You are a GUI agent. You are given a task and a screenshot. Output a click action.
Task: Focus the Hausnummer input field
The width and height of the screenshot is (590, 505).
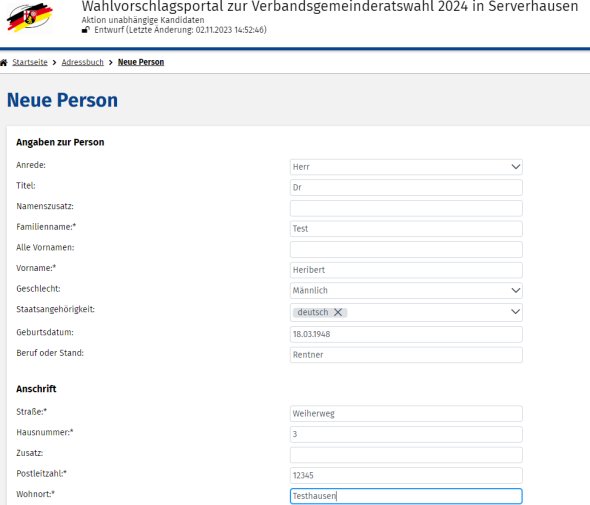(406, 434)
